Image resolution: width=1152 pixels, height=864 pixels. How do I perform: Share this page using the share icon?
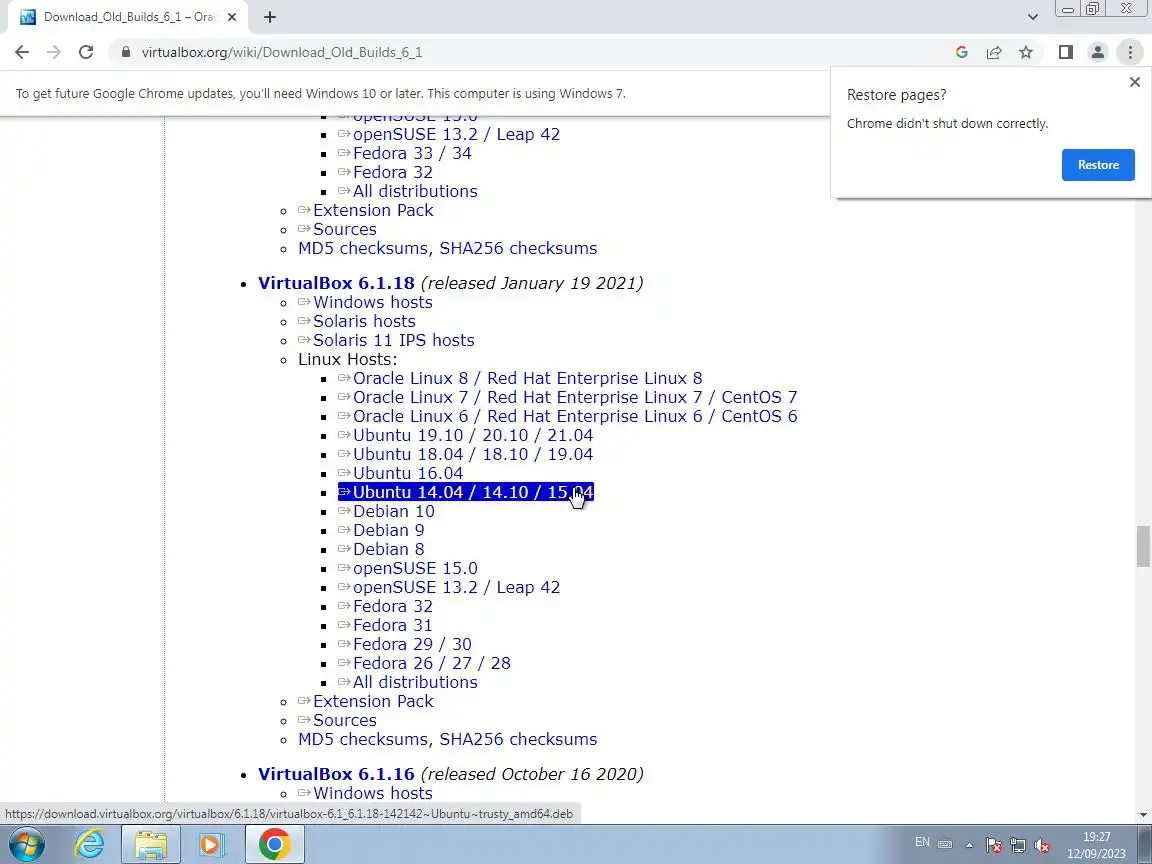[x=994, y=52]
